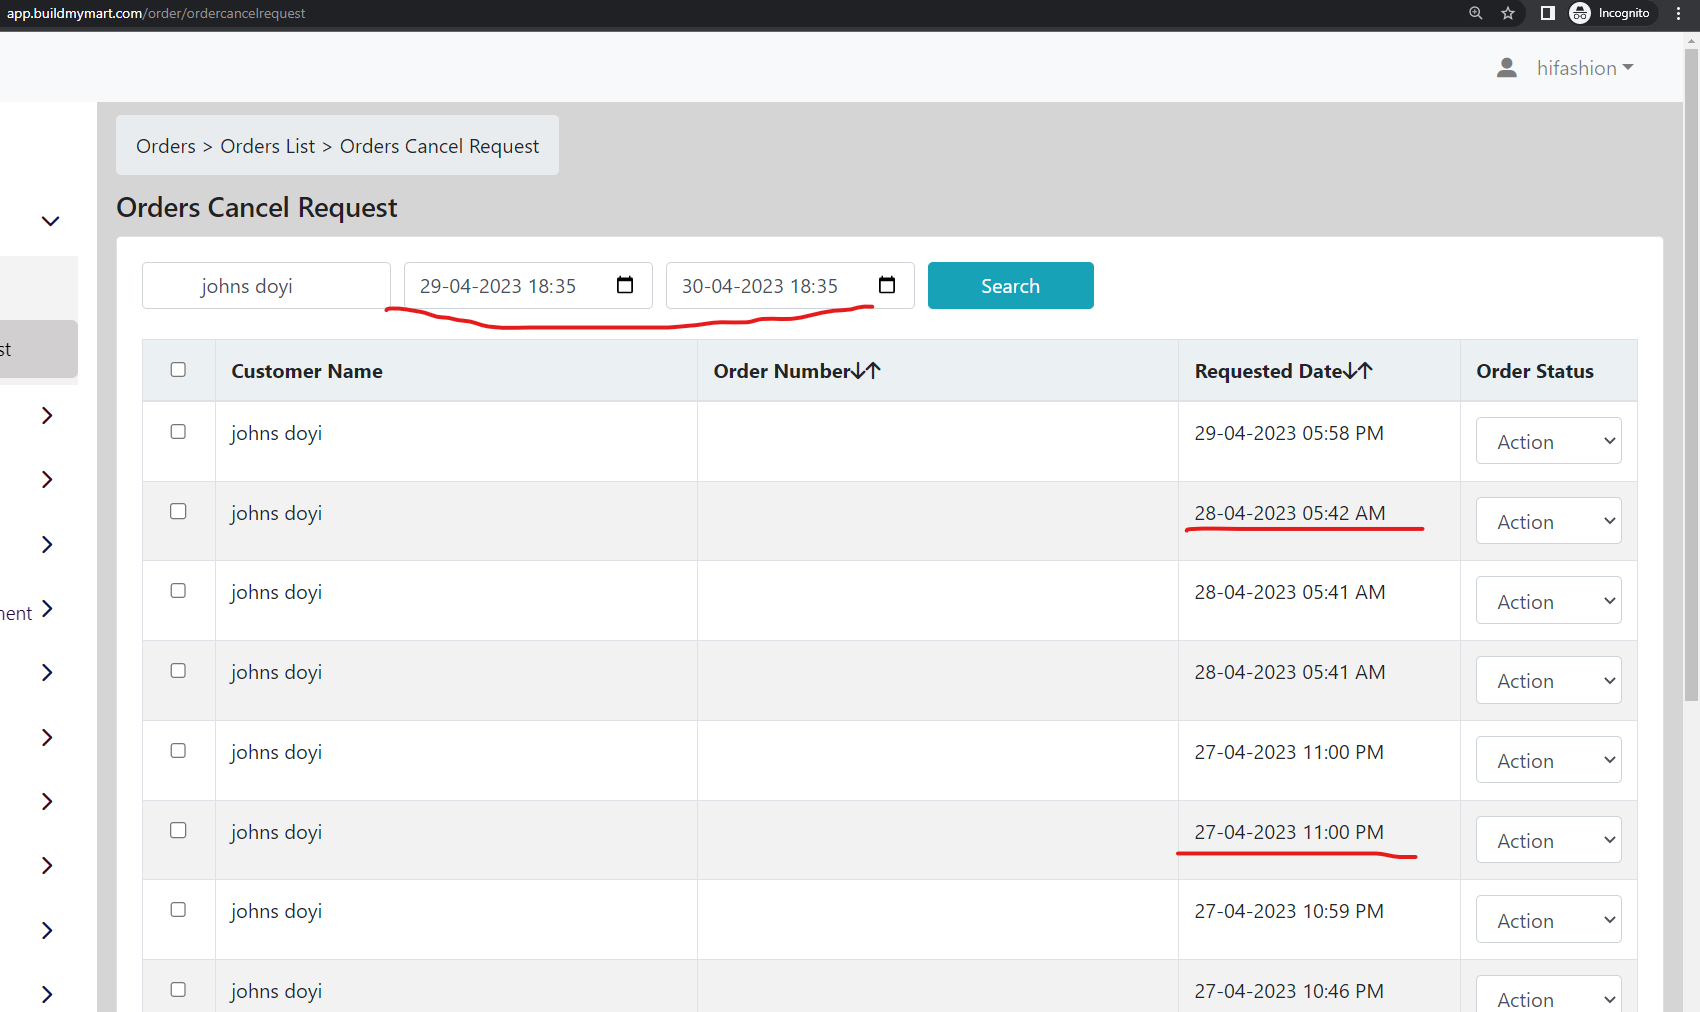The image size is (1700, 1012).
Task: Open the hifashion account dropdown
Action: click(1585, 68)
